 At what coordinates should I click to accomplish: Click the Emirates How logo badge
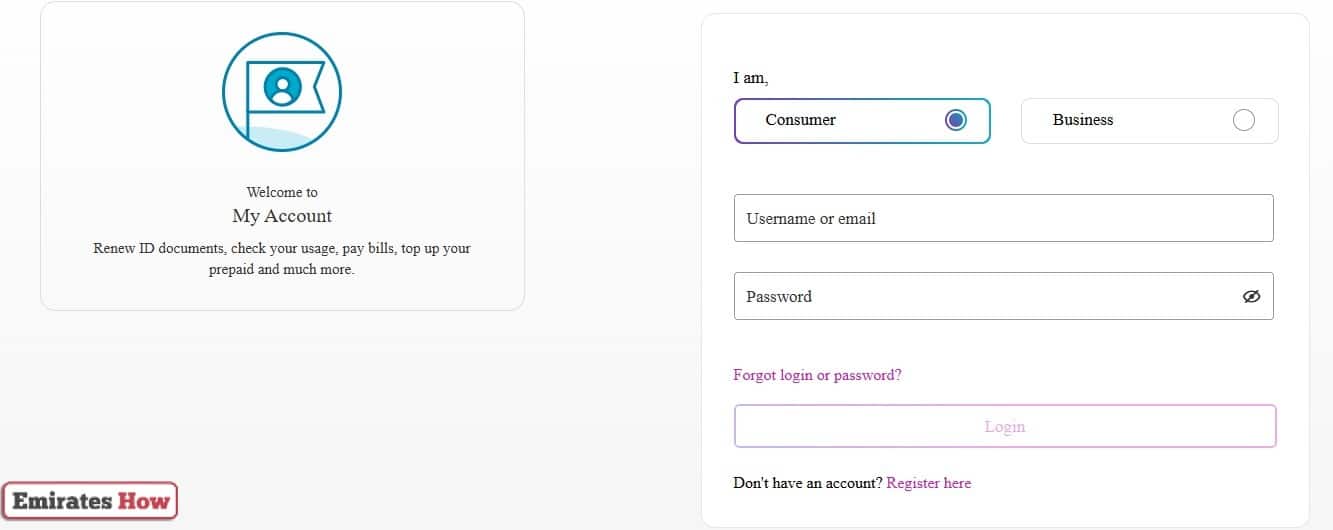tap(90, 501)
